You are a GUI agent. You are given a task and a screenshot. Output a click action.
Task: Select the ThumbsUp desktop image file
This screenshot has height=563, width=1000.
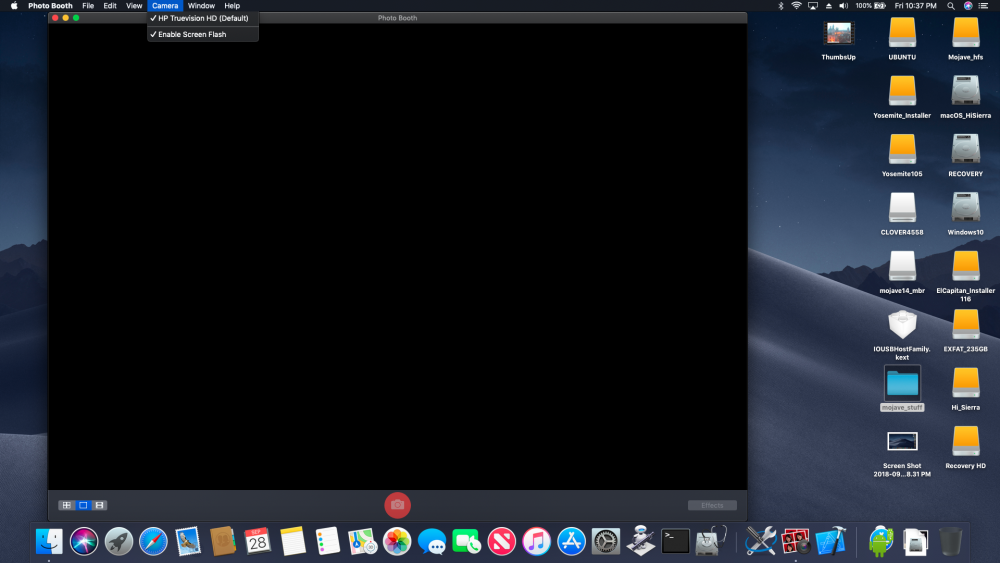839,33
